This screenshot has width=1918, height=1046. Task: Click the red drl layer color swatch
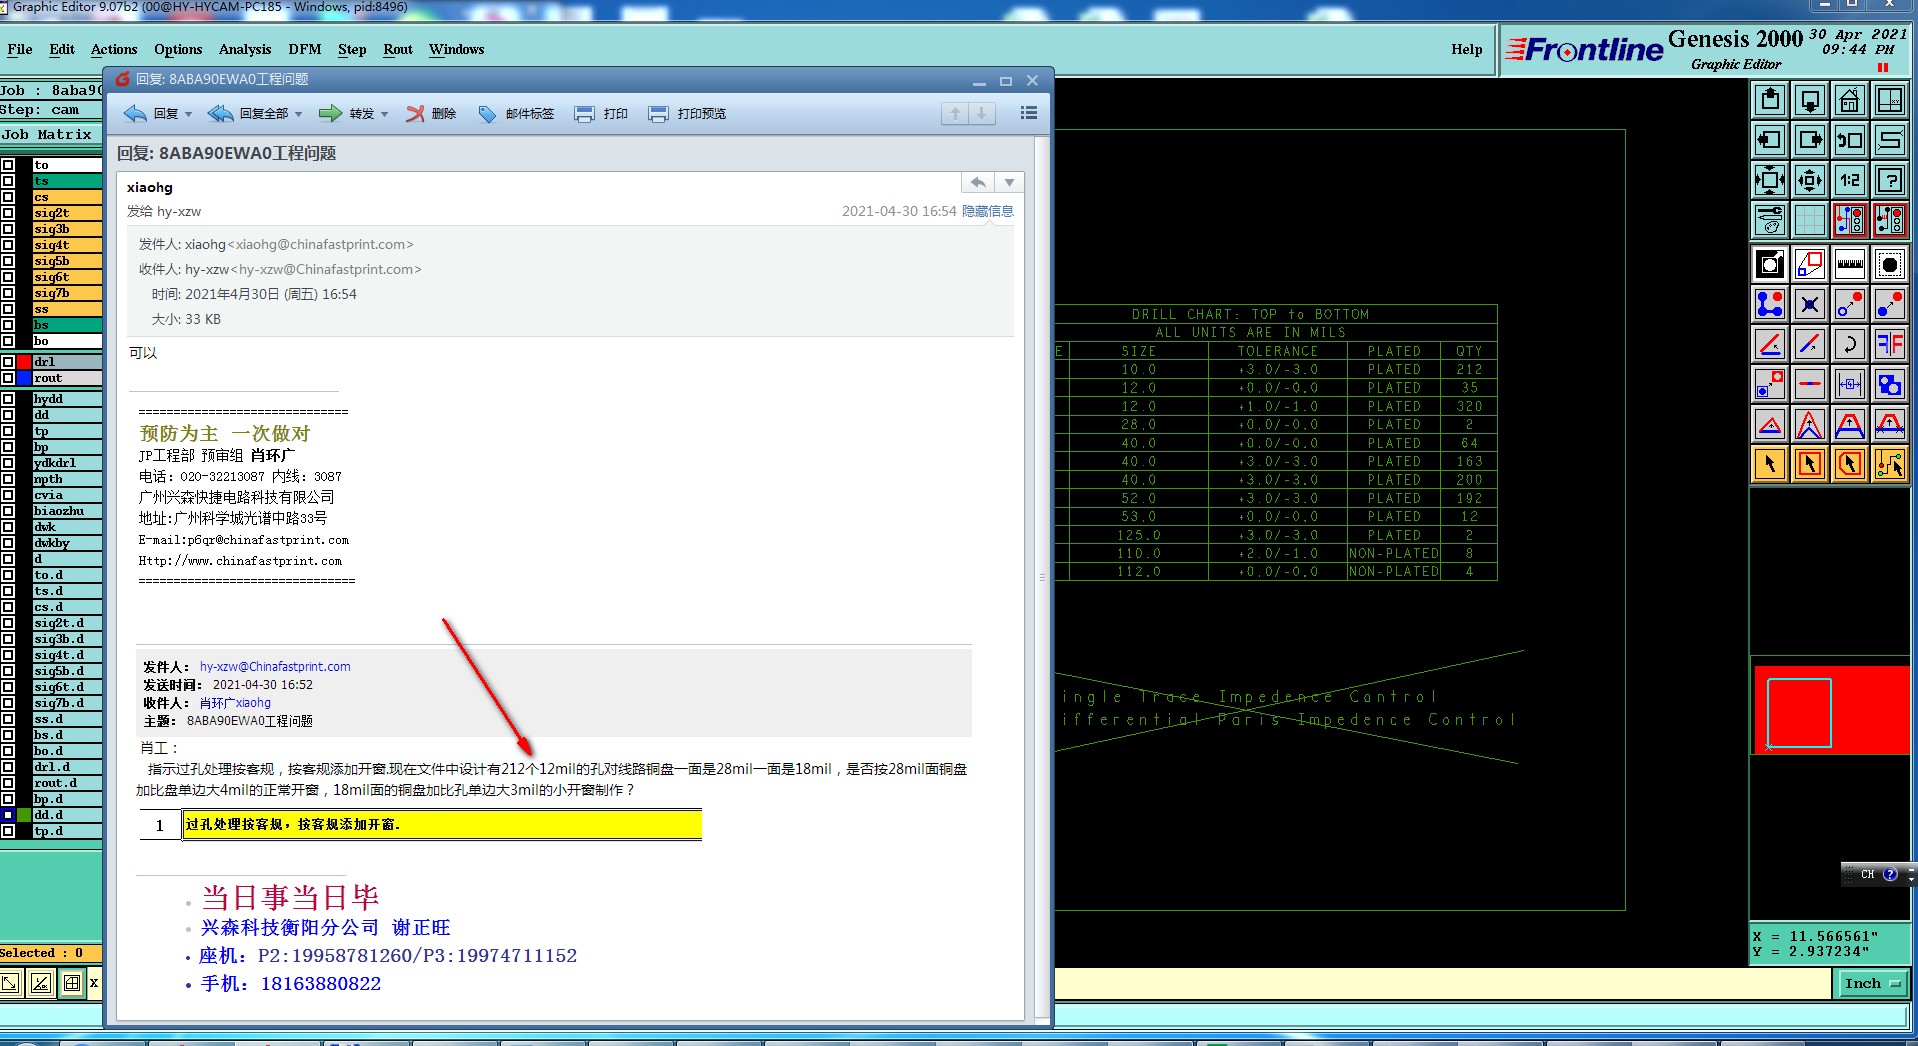click(24, 362)
